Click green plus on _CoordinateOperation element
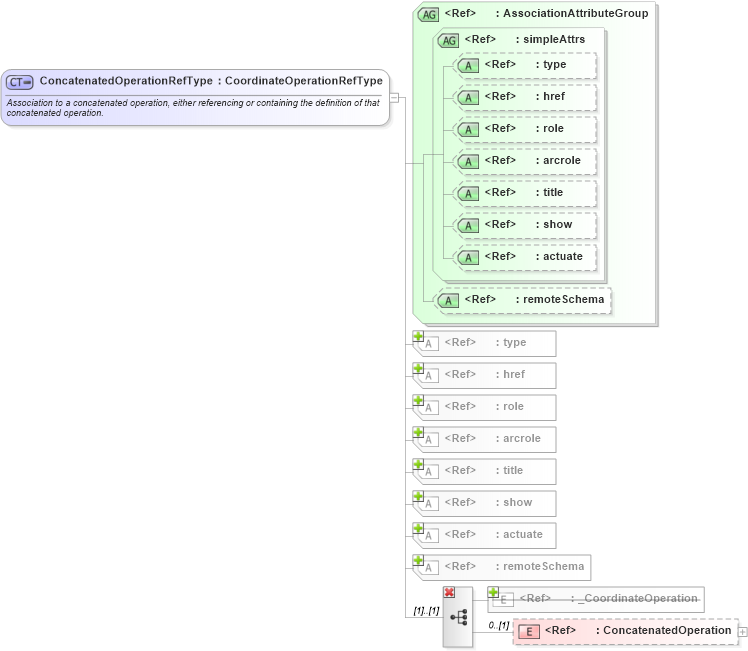 pyautogui.click(x=493, y=592)
